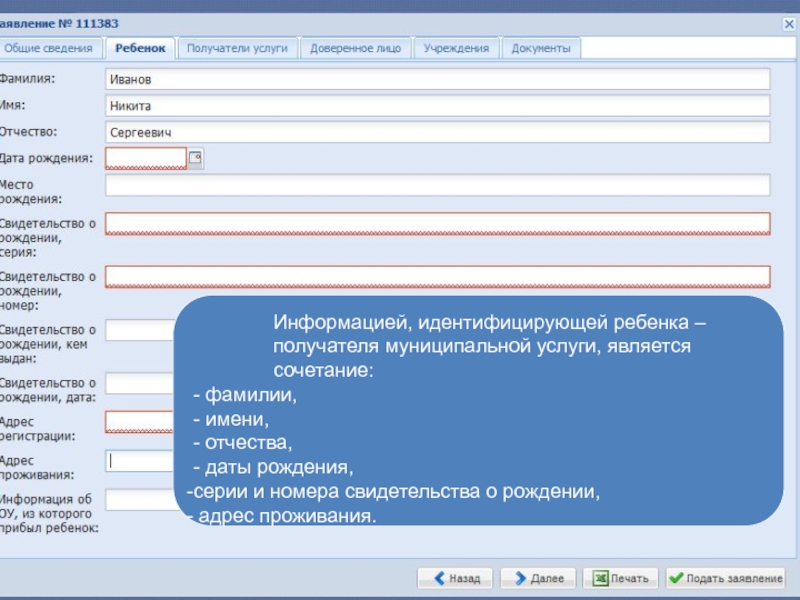Switch to the Общие сведения tab
Screen dimensions: 800x600
tap(54, 48)
